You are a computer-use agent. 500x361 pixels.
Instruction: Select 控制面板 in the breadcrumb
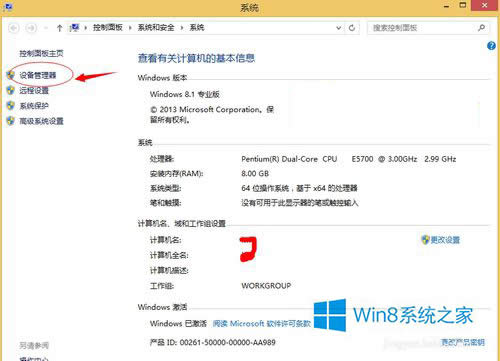tap(108, 28)
